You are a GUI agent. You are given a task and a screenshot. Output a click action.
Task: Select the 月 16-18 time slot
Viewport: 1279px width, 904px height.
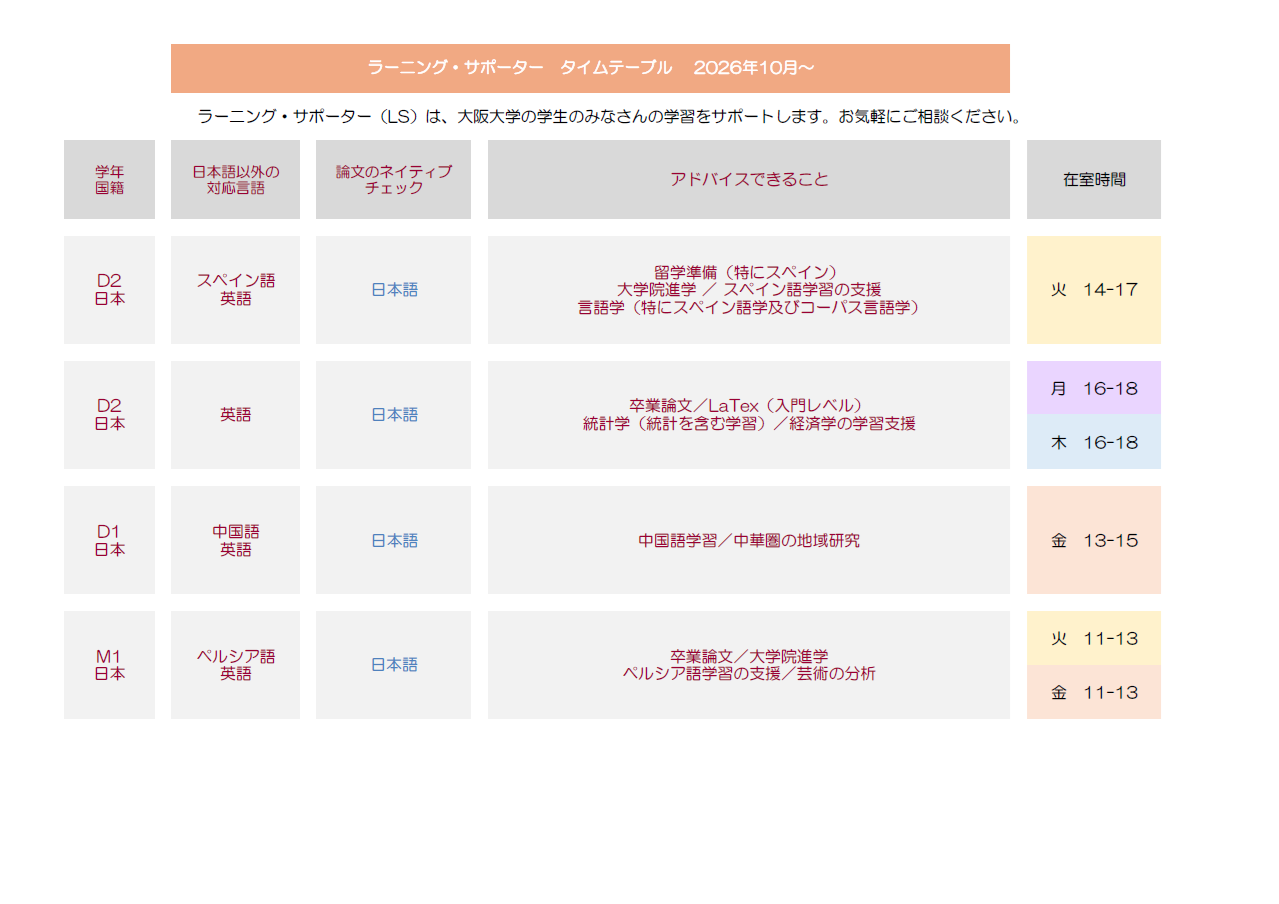[x=1094, y=388]
